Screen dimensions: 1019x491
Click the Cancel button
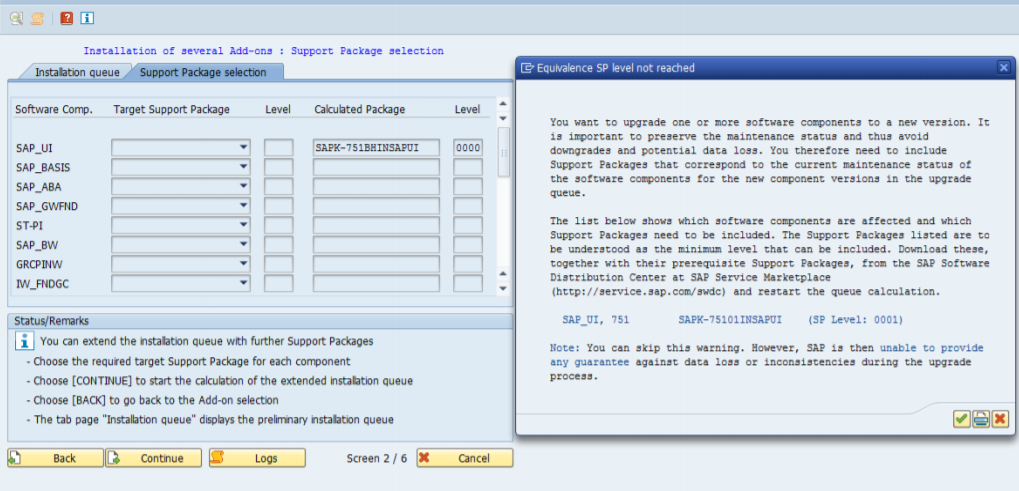click(x=465, y=458)
